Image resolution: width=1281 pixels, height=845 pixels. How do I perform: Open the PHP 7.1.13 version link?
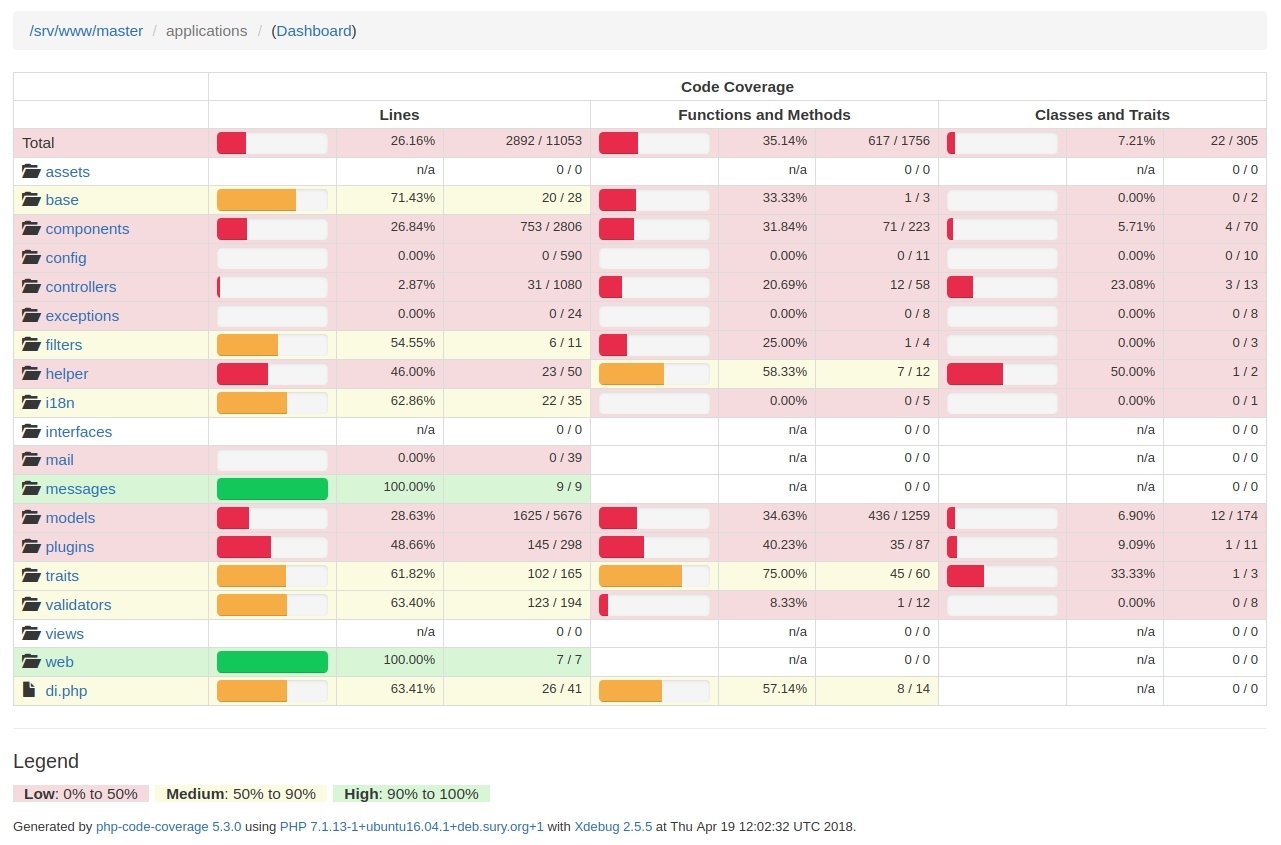click(x=412, y=827)
